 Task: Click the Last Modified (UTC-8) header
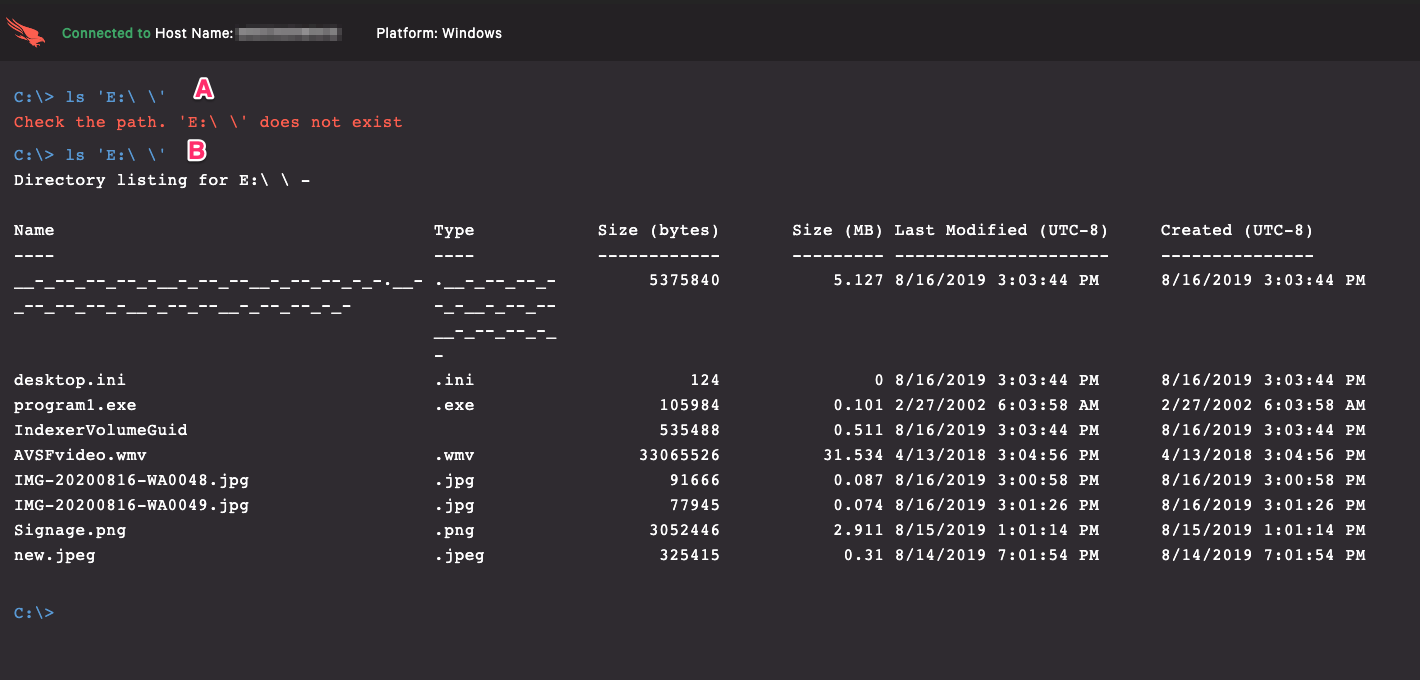1001,230
